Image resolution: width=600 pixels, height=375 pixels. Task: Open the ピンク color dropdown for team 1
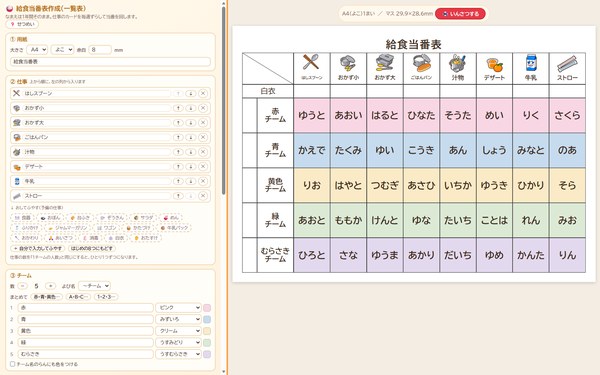pos(178,308)
